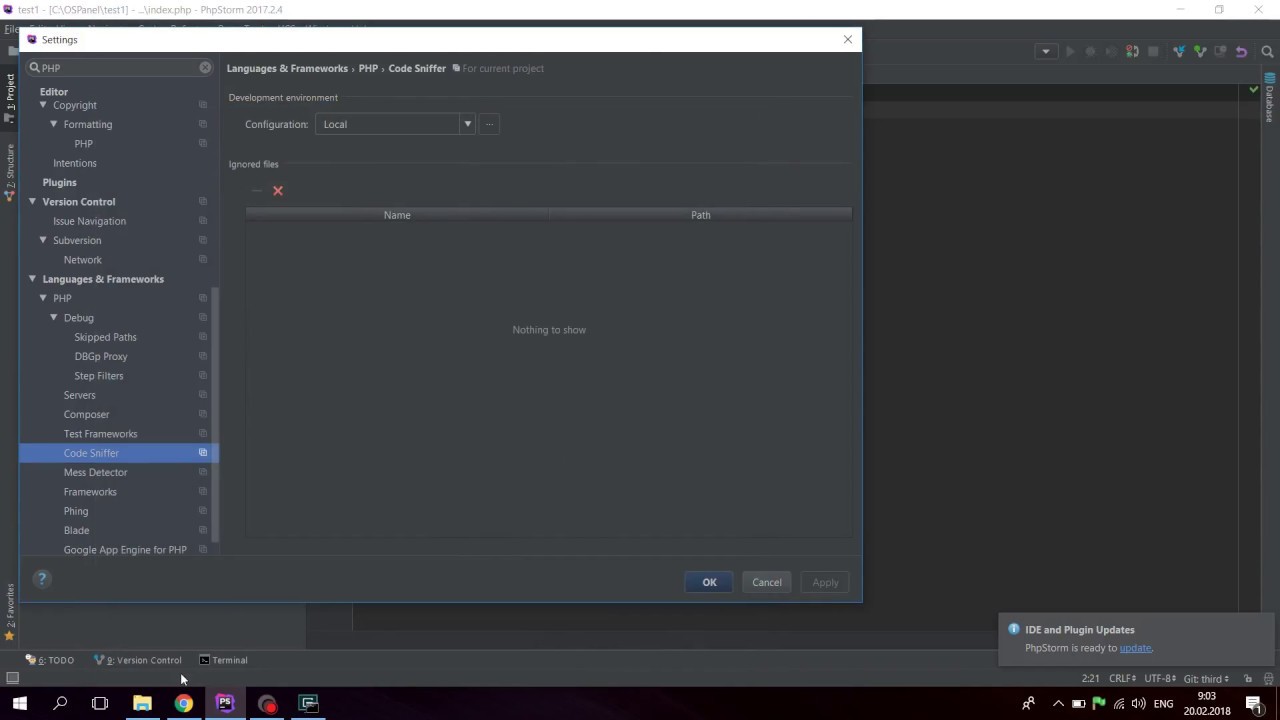Click the Name column header

pyautogui.click(x=397, y=215)
